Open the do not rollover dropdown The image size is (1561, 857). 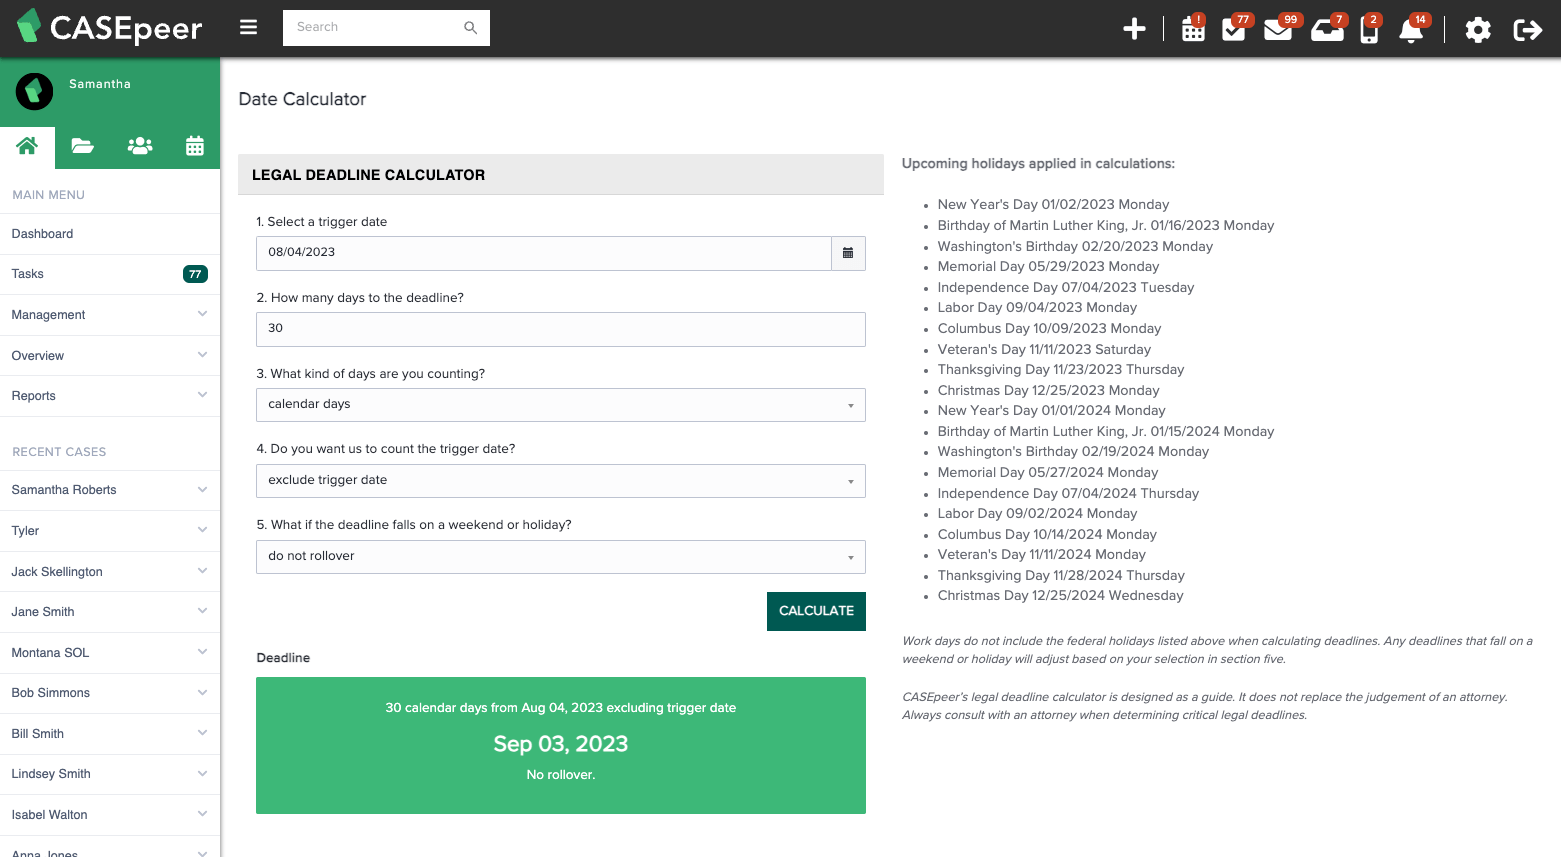(560, 557)
